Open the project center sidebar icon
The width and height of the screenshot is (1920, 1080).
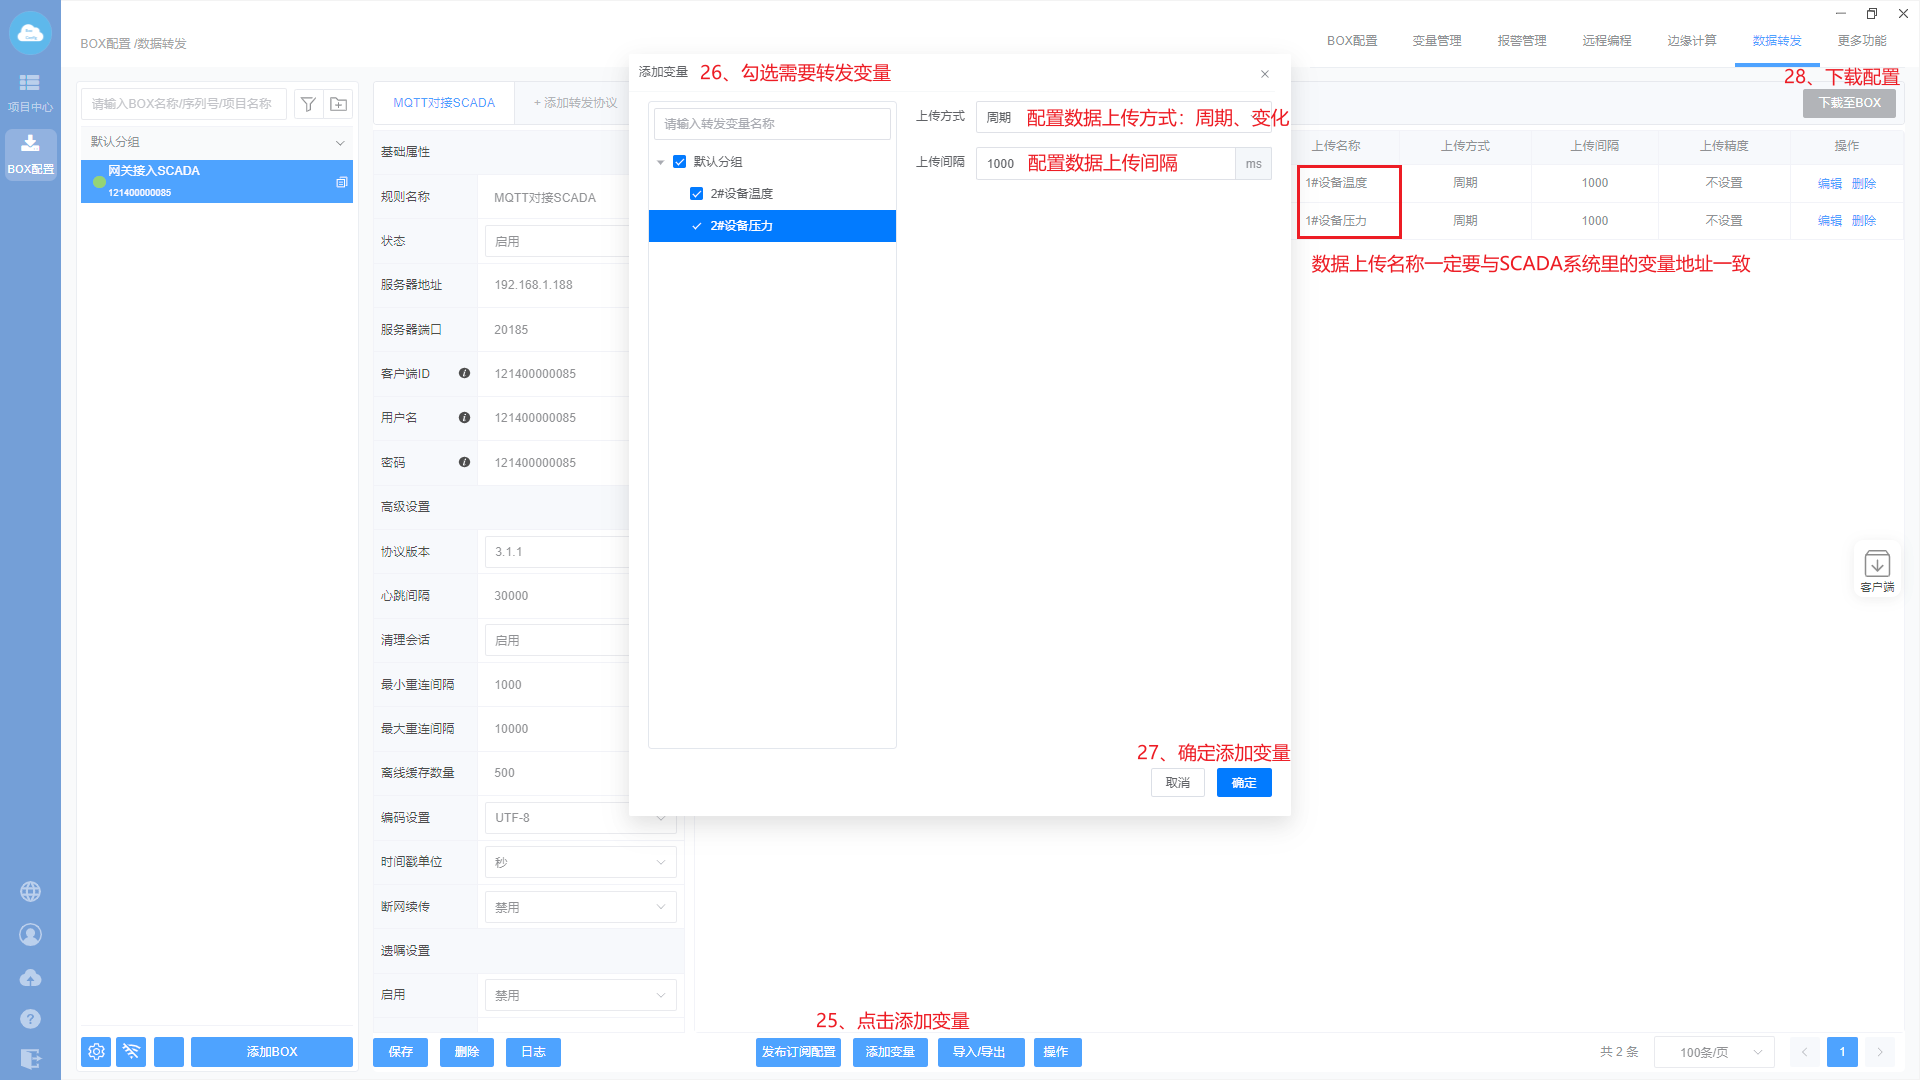point(30,91)
